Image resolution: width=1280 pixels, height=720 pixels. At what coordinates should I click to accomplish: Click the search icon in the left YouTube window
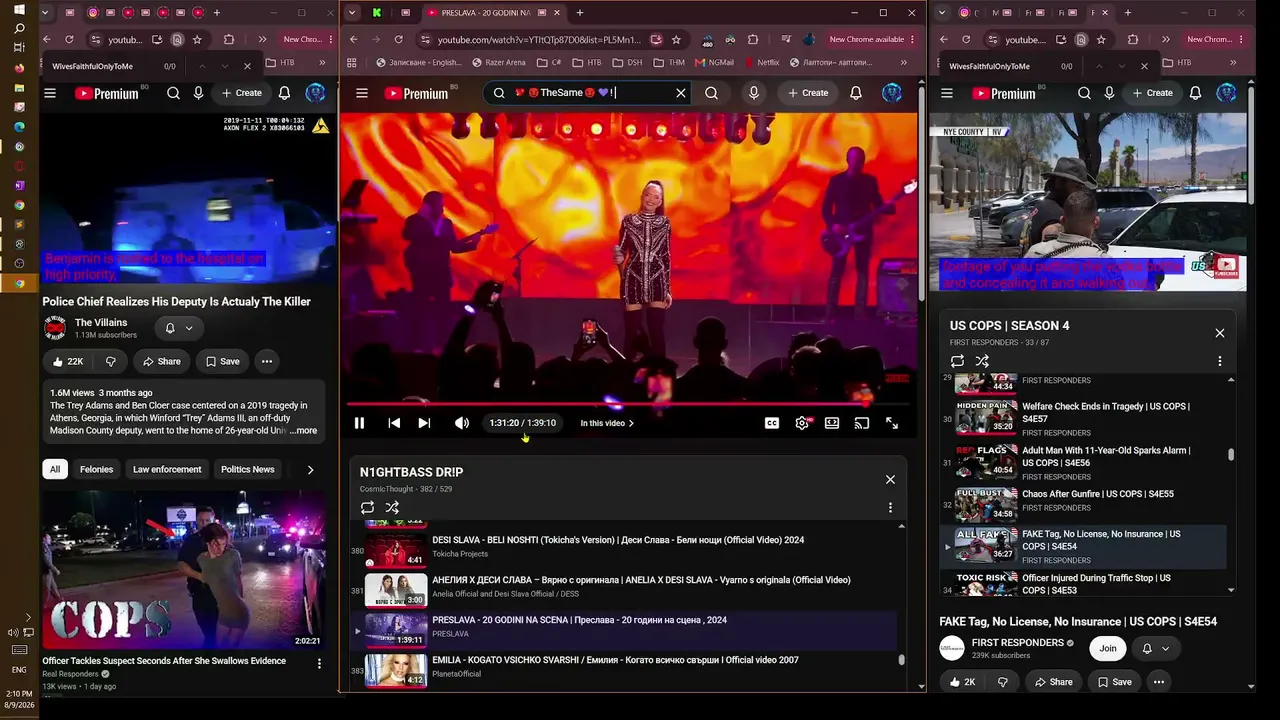coord(173,93)
